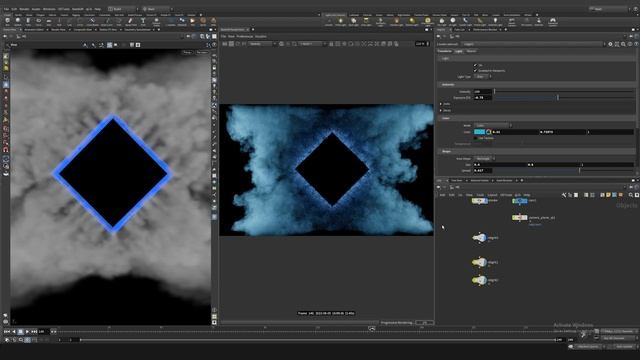Jump to last frame on playbar

34,332
